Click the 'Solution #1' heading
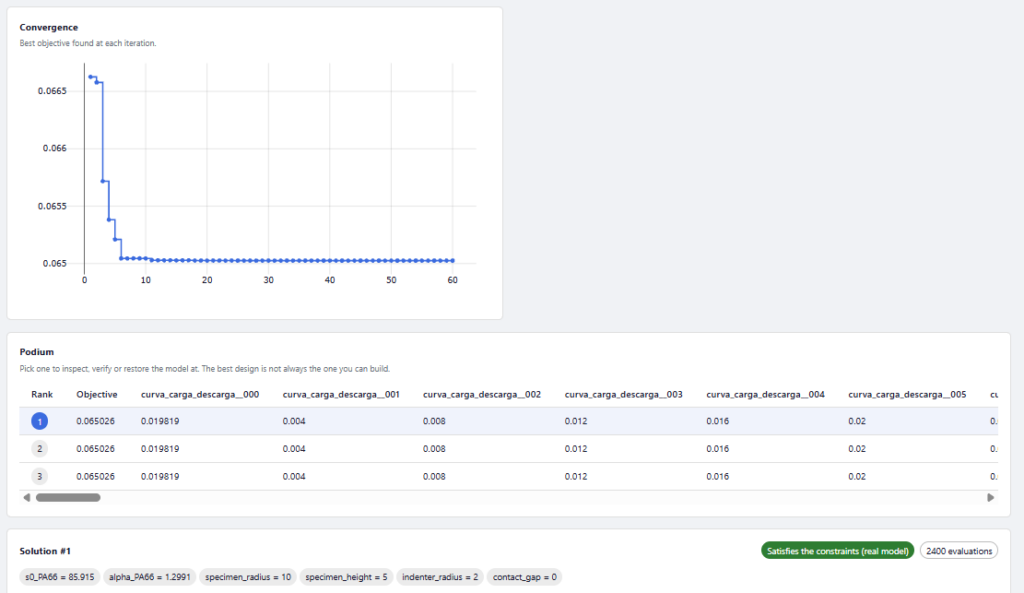This screenshot has height=593, width=1024. 45,551
